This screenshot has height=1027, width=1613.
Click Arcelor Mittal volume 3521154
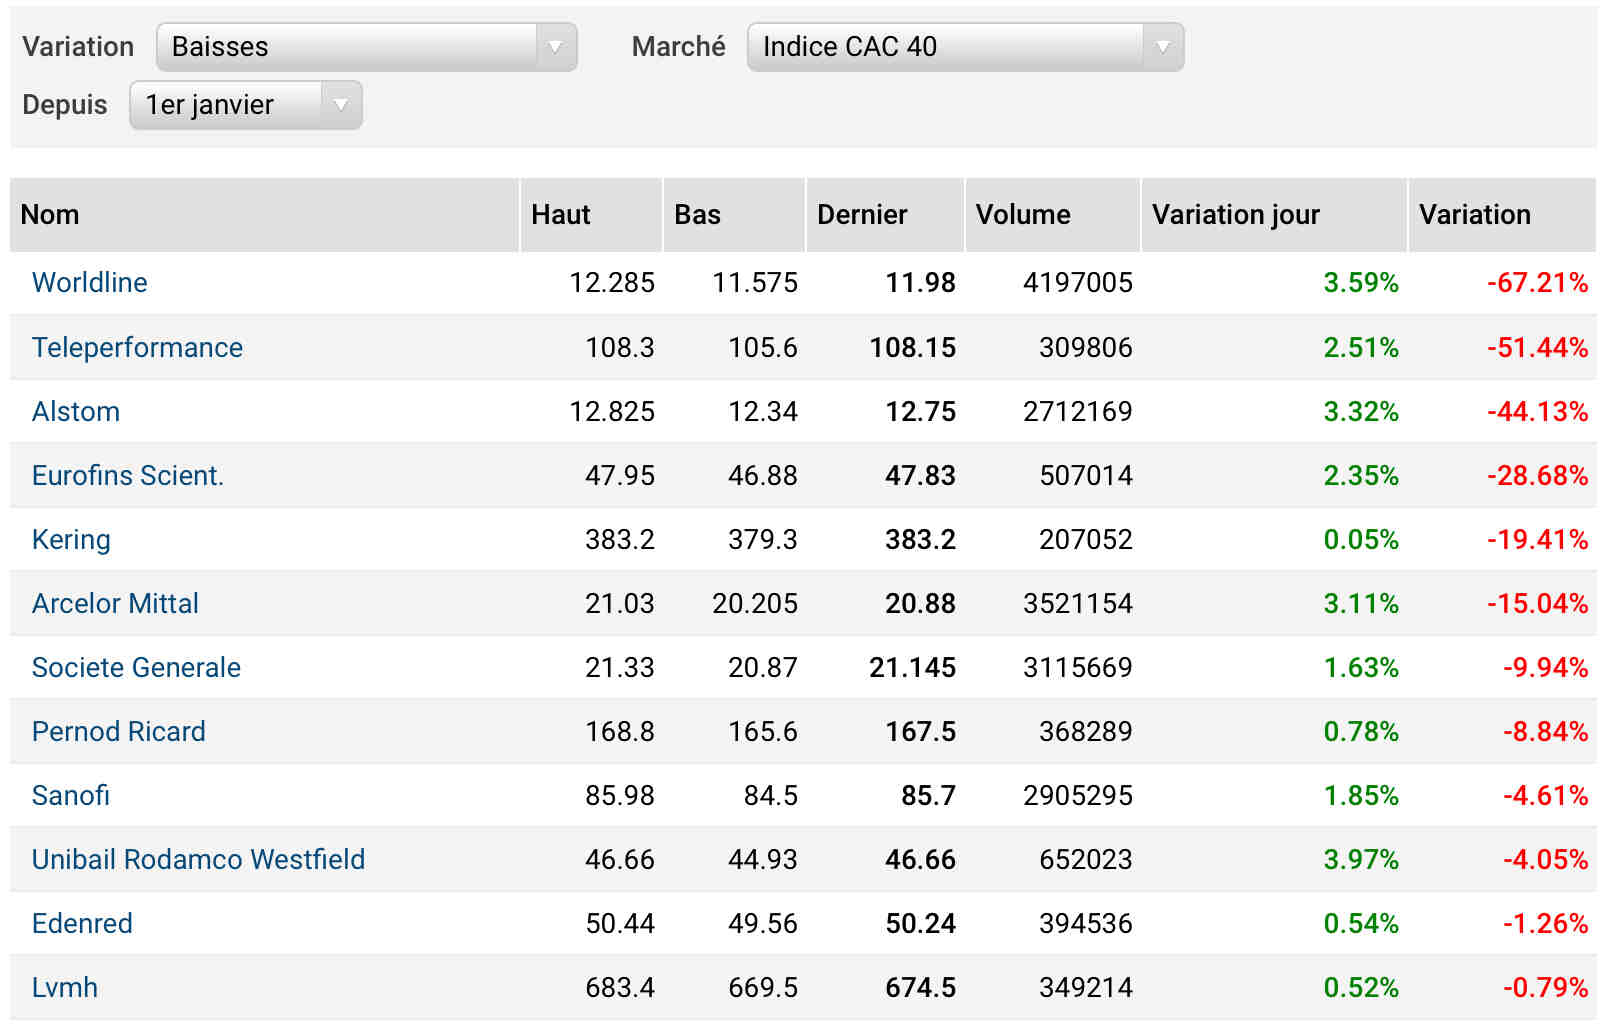click(1078, 603)
